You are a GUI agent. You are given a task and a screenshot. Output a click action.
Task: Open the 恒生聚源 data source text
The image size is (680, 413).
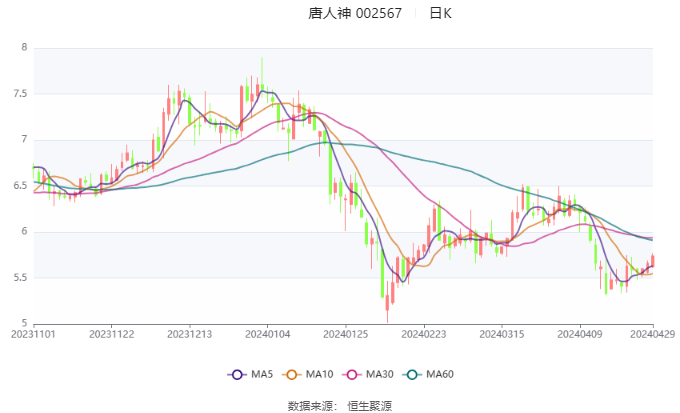(x=370, y=405)
